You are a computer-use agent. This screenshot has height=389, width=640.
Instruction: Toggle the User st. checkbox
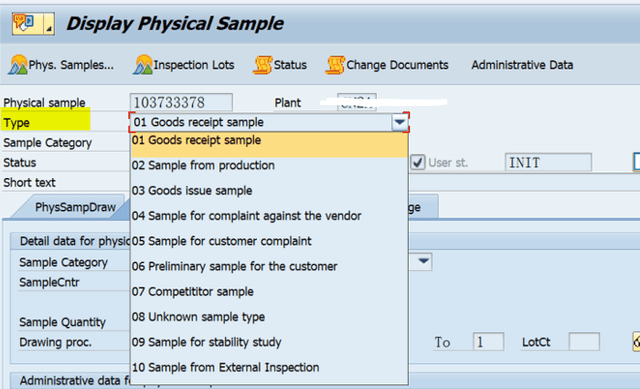(418, 162)
